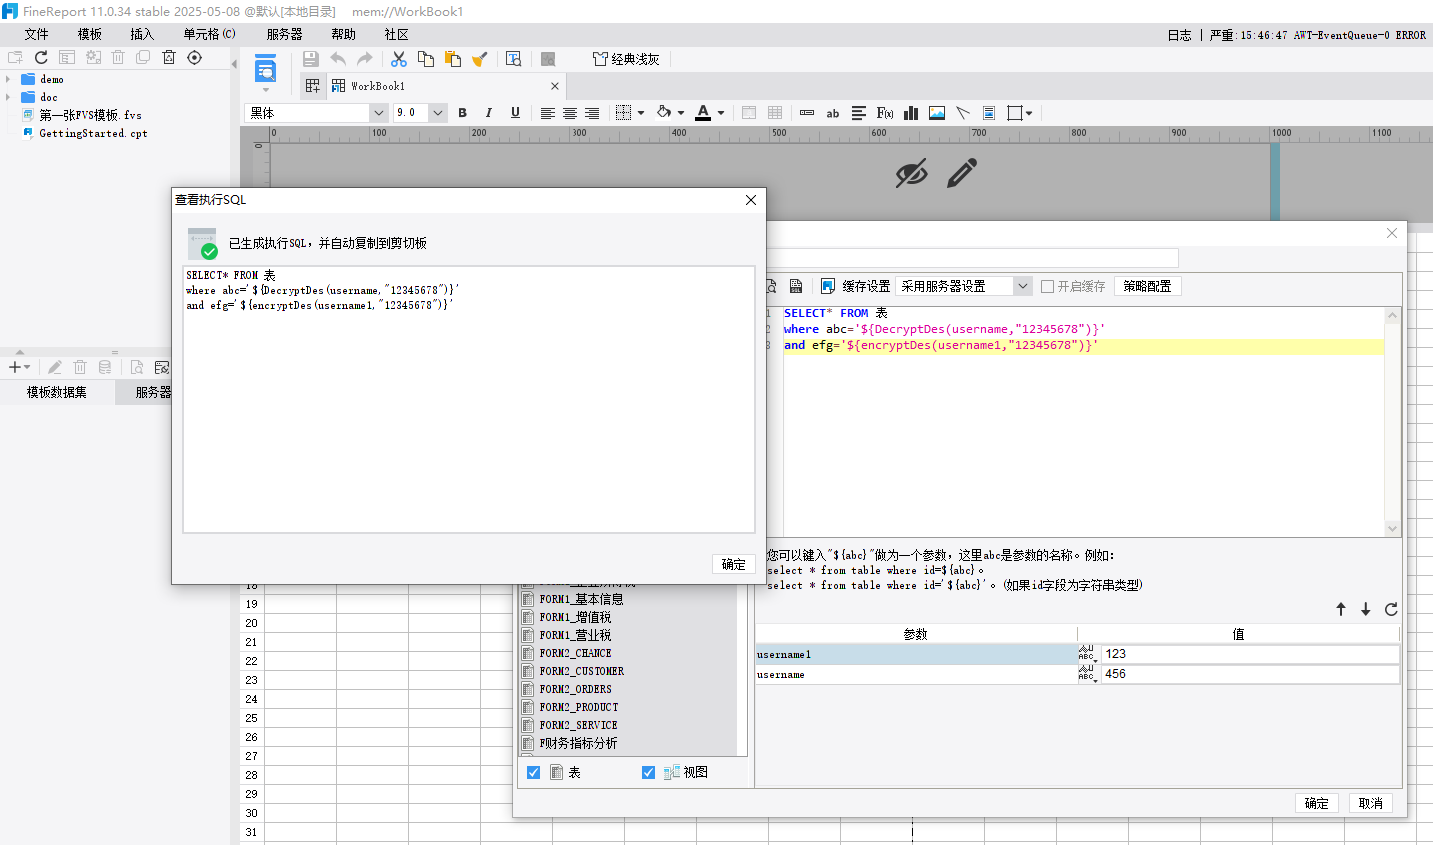Paste using the clipboard icon
This screenshot has height=845, width=1433.
click(x=453, y=59)
